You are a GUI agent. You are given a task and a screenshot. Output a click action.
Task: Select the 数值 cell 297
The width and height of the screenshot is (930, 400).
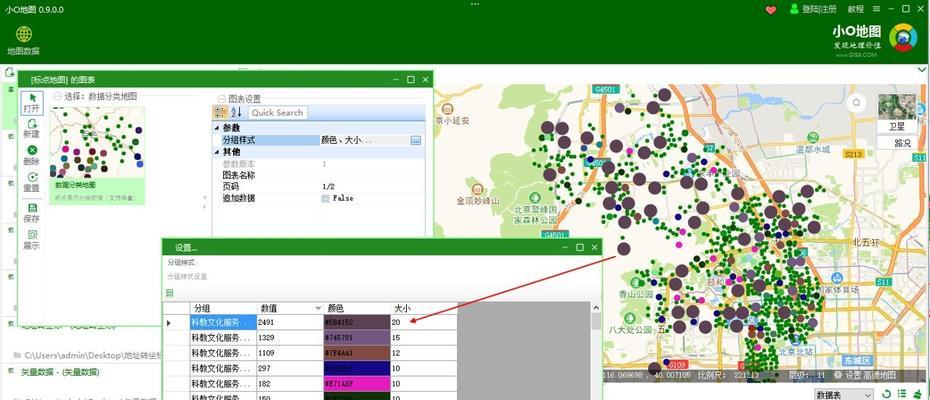click(x=290, y=369)
